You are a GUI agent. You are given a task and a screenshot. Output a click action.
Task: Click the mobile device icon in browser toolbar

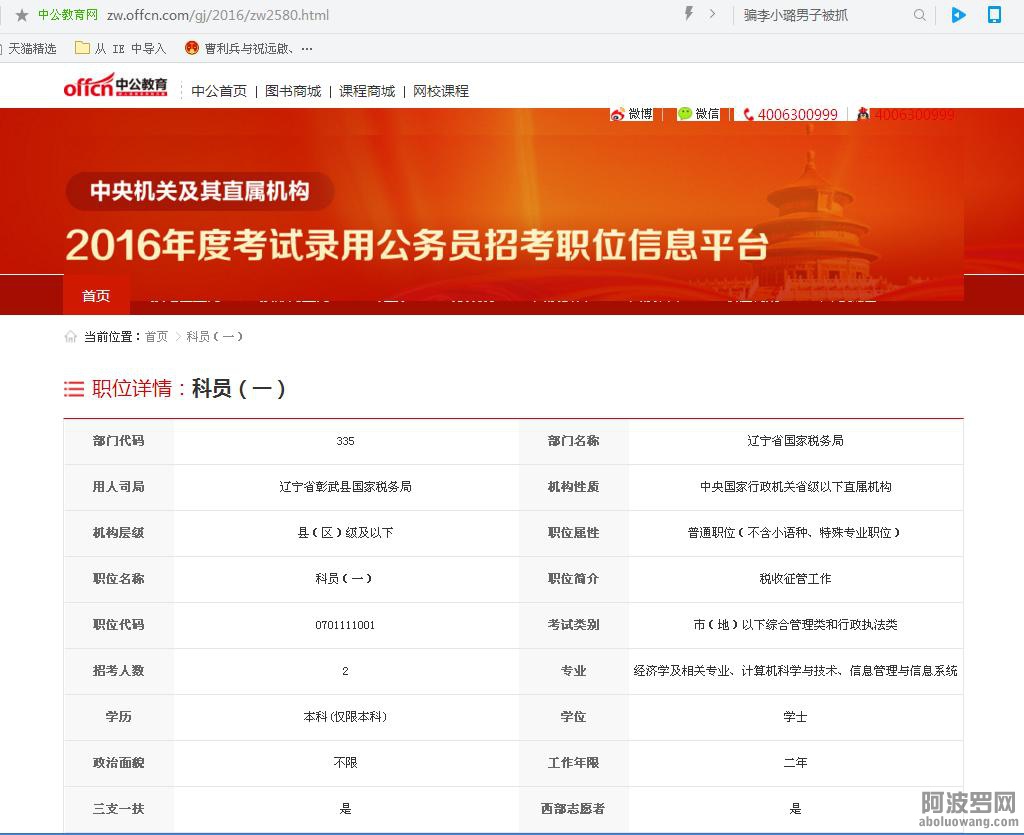pos(995,15)
